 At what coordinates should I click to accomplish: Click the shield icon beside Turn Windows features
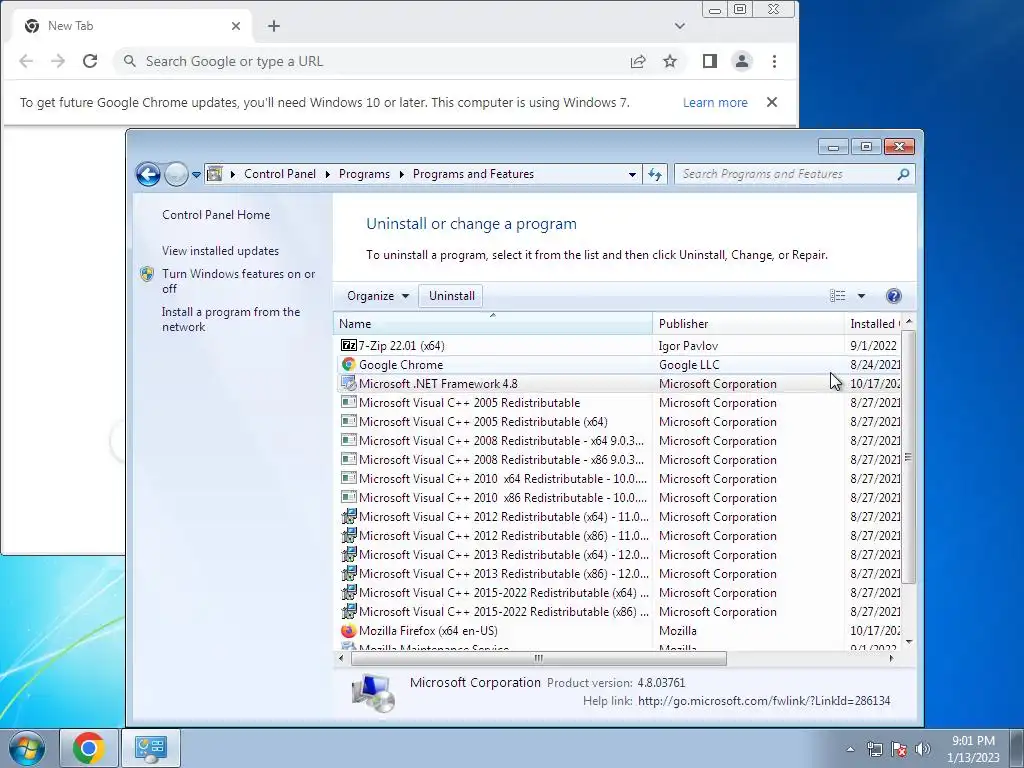148,274
